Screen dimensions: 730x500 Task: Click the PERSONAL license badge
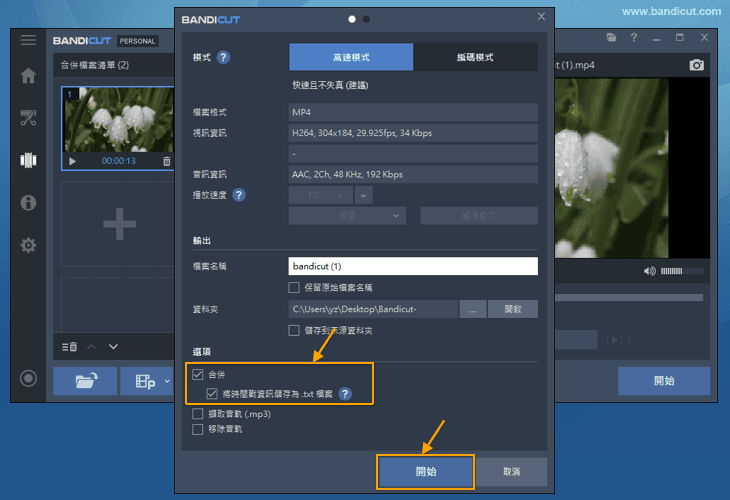click(x=137, y=41)
